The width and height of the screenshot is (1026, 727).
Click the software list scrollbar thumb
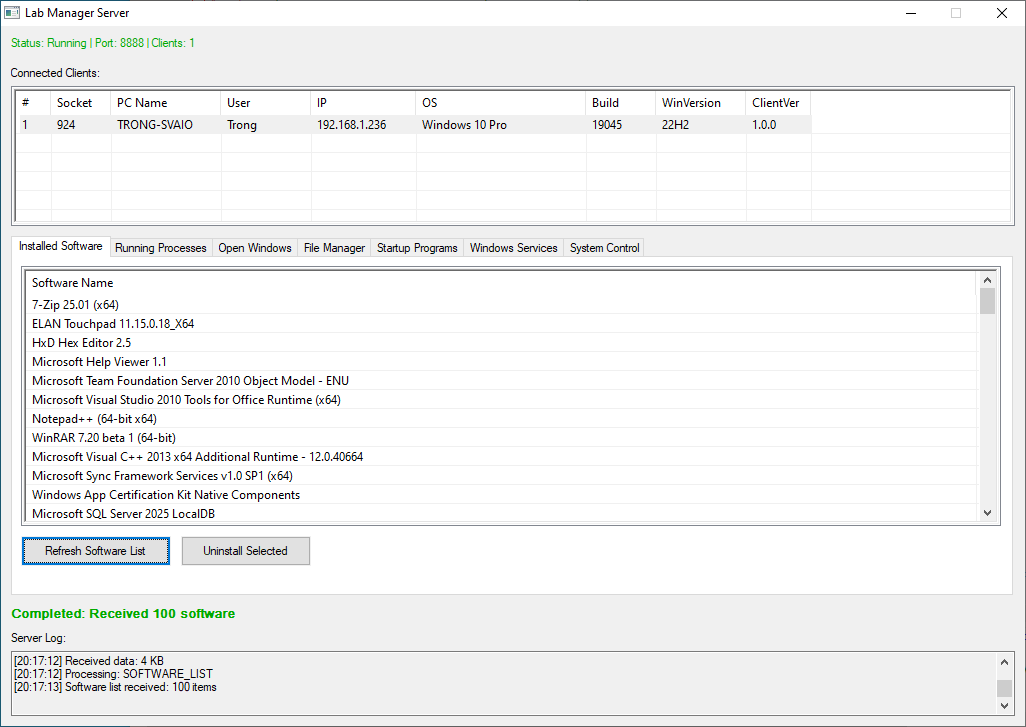(987, 301)
